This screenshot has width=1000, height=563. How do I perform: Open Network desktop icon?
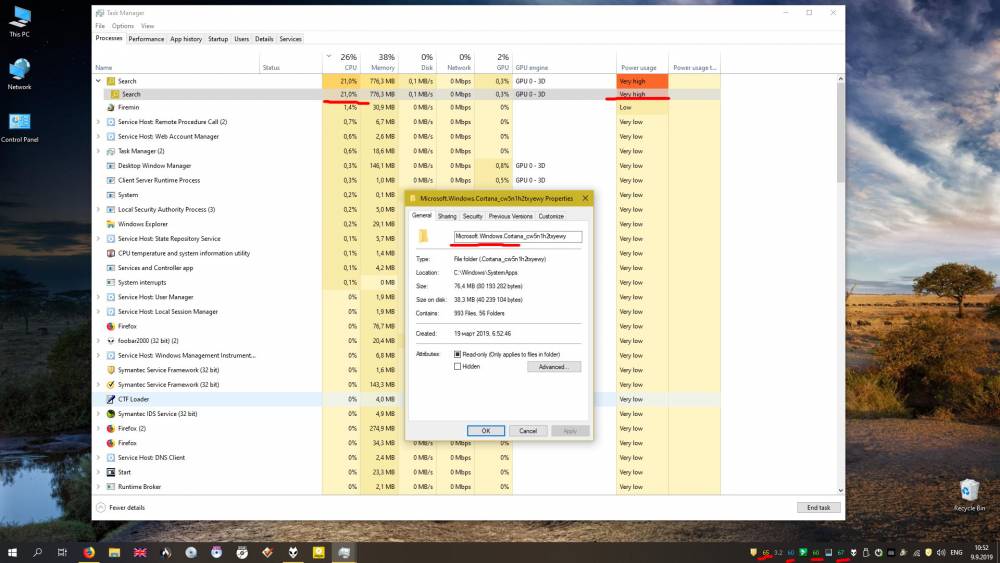[20, 74]
